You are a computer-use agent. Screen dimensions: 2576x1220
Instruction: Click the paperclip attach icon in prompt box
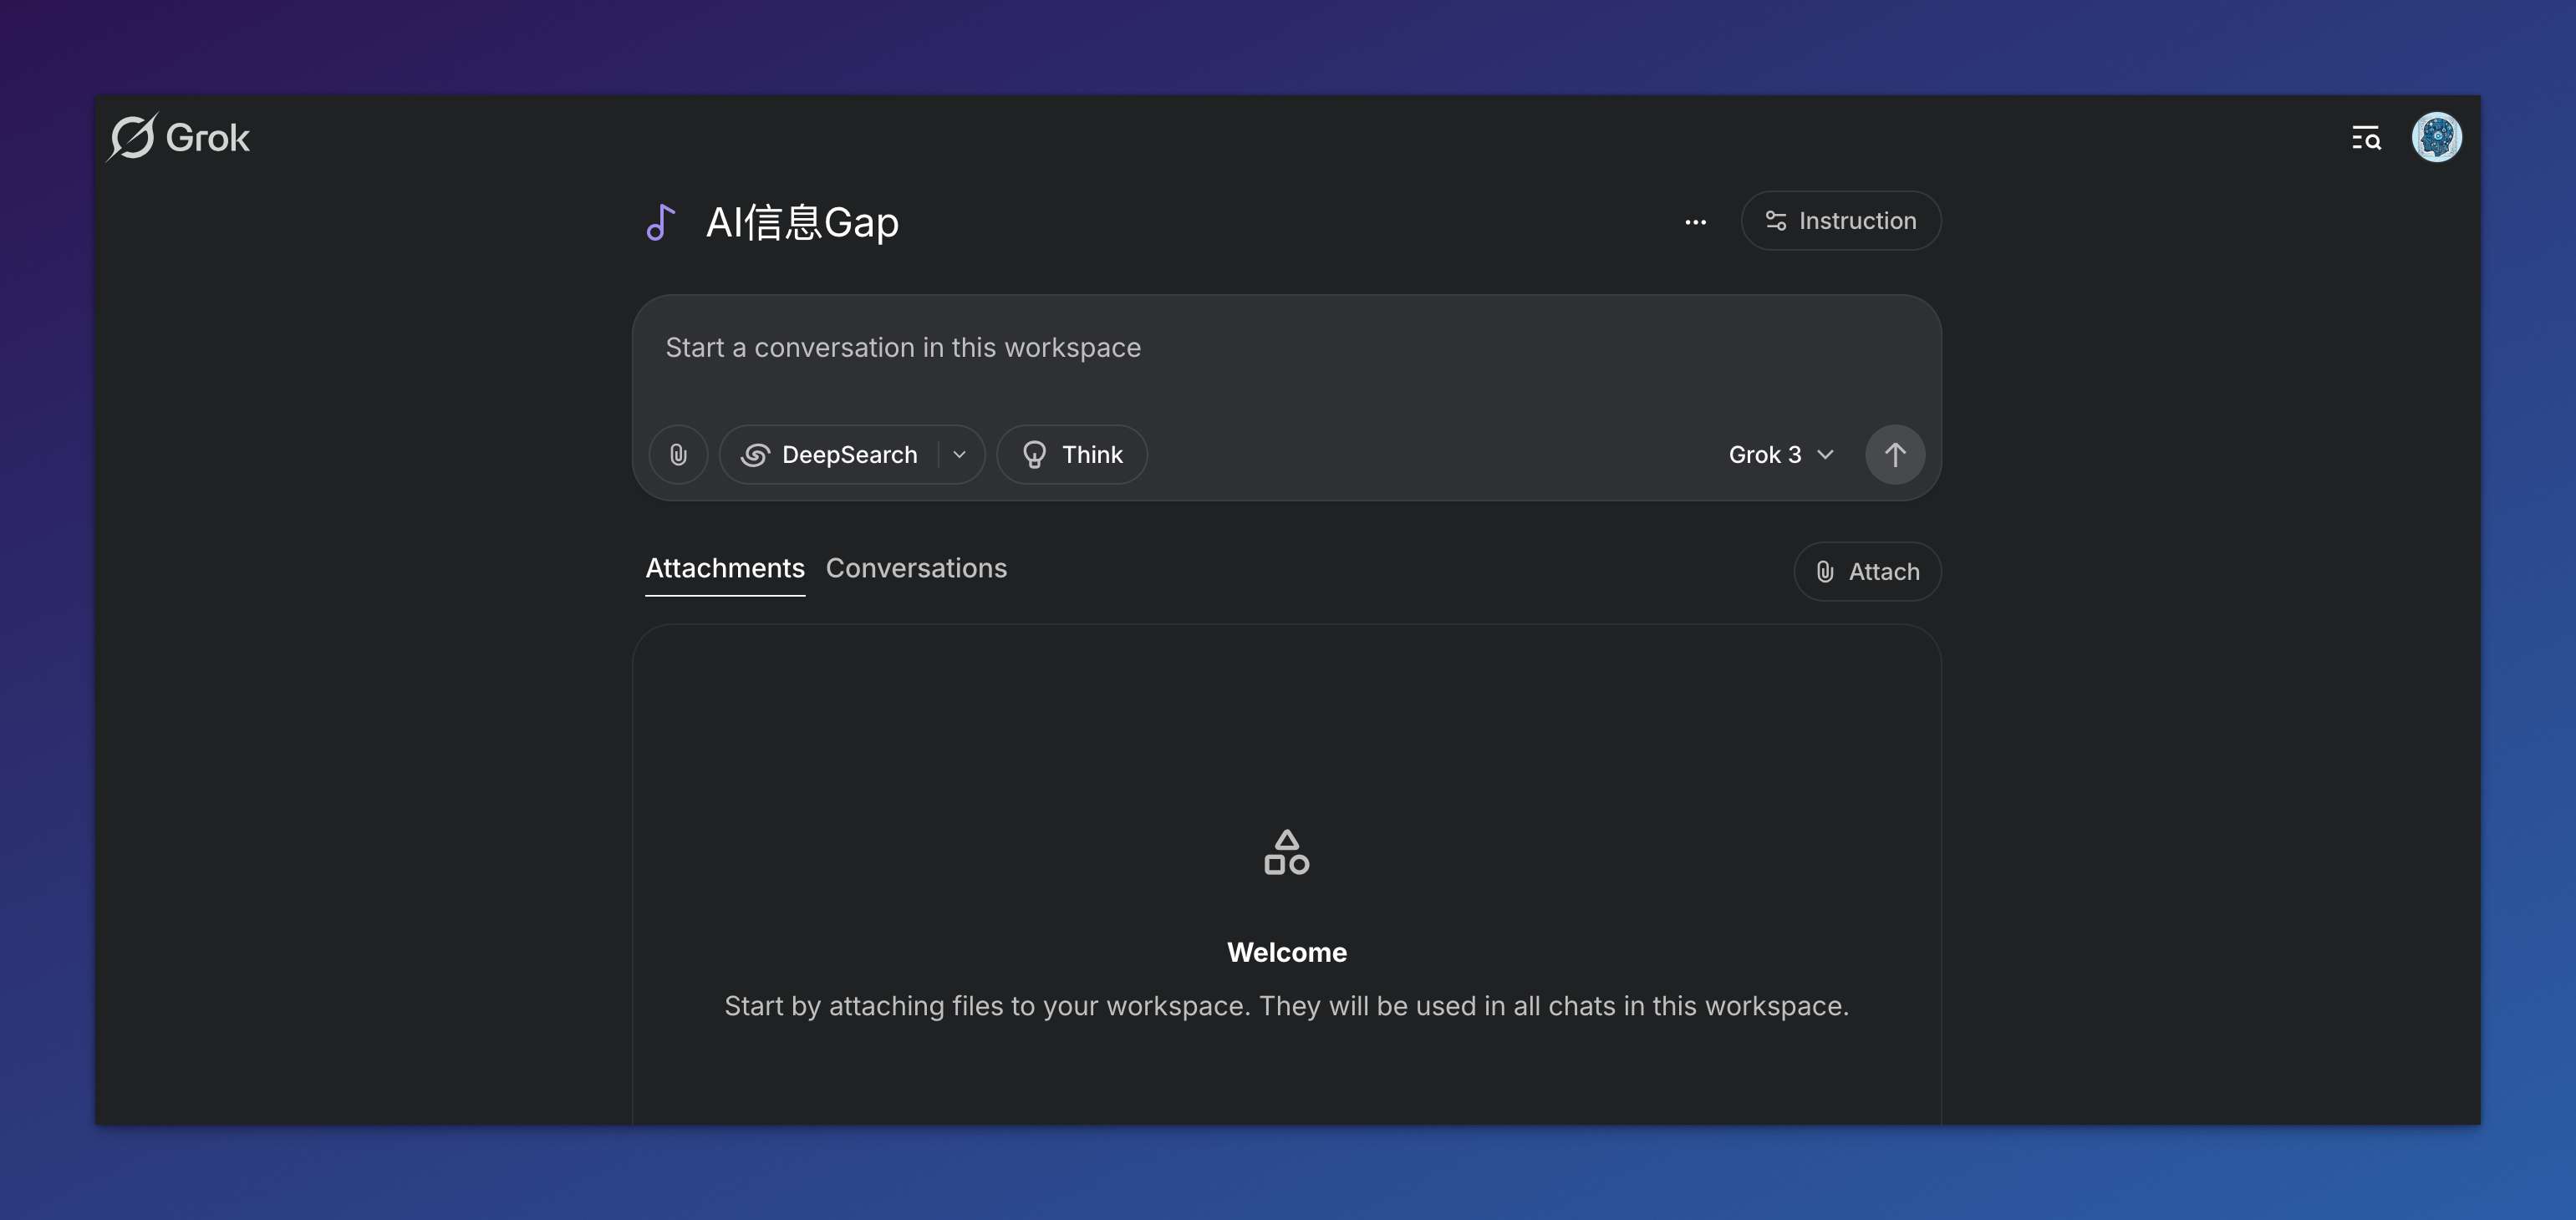click(678, 455)
